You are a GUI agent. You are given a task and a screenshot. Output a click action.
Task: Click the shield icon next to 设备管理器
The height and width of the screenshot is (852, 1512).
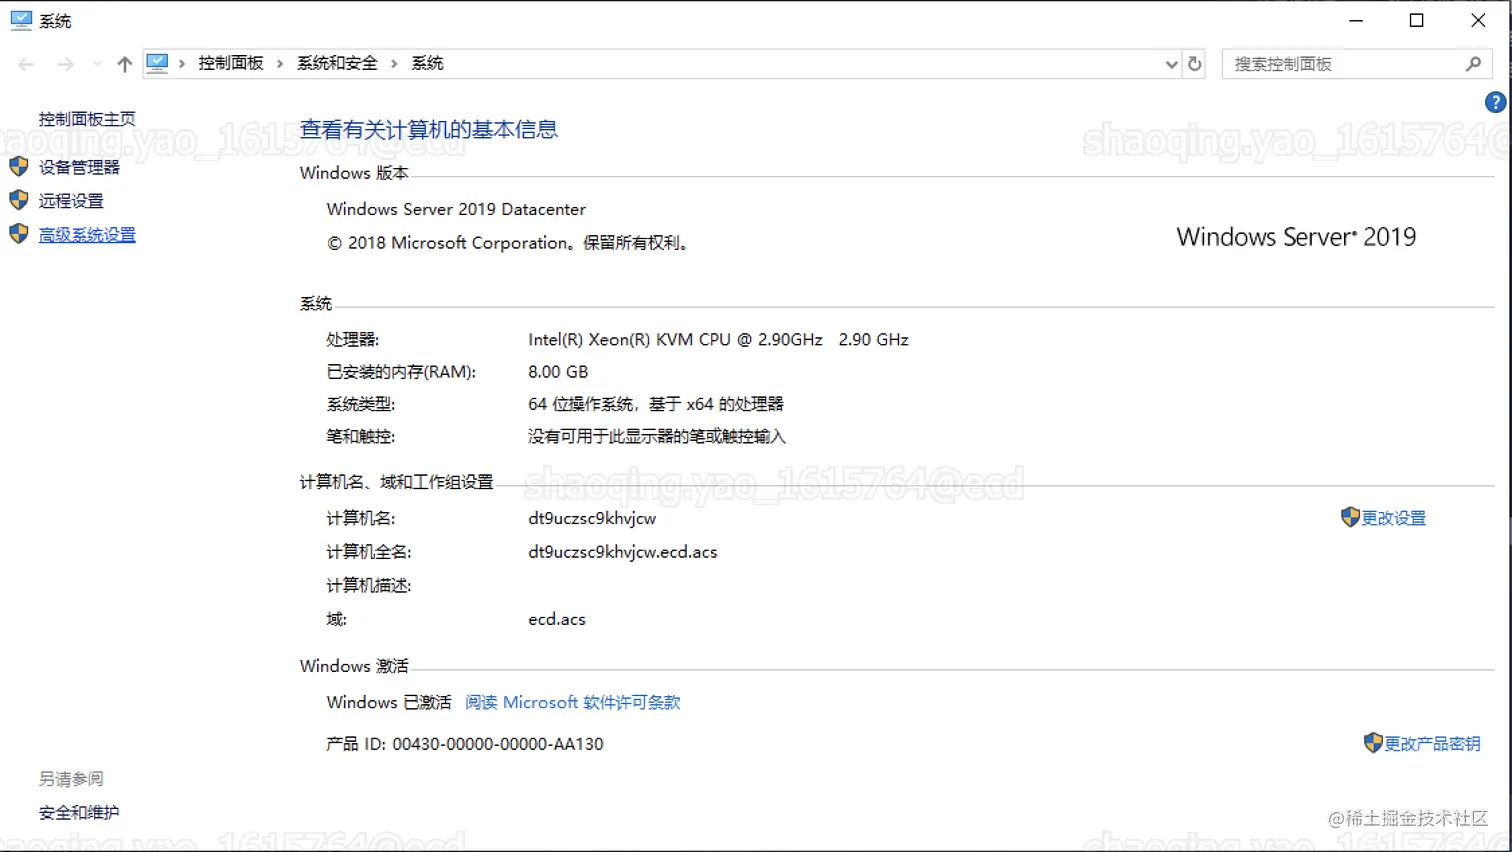19,167
